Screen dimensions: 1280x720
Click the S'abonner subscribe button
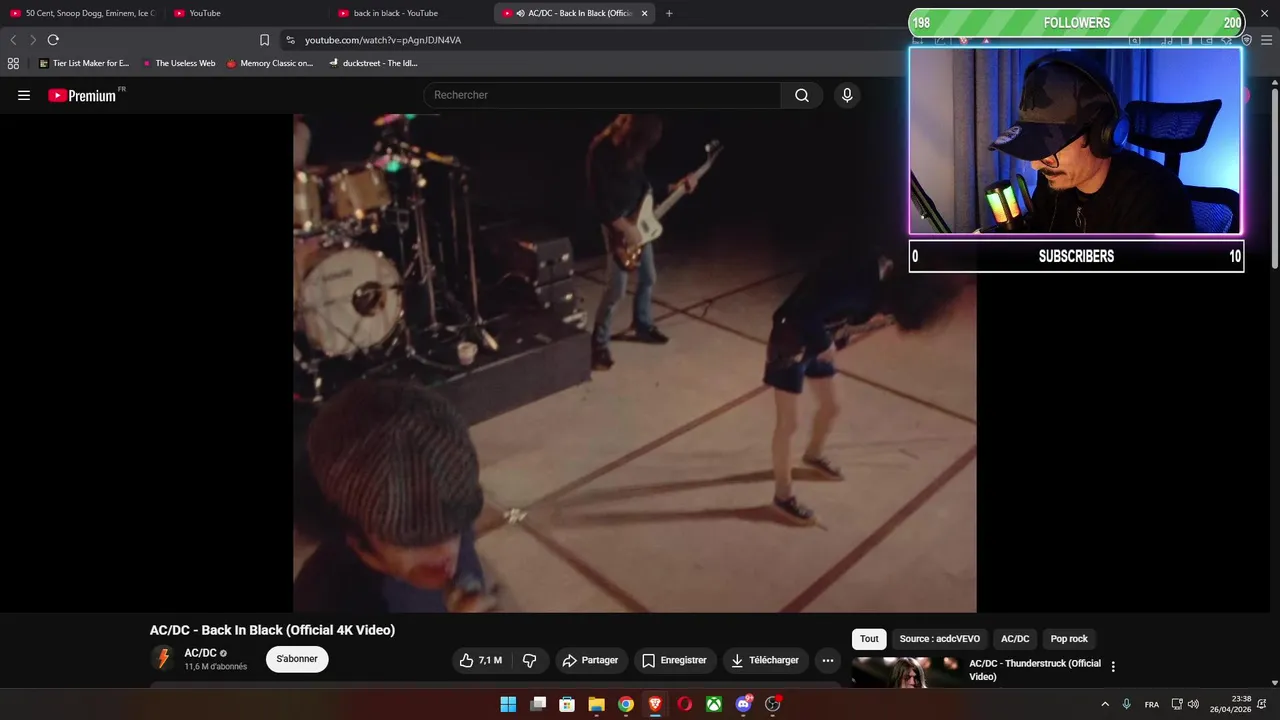point(297,659)
